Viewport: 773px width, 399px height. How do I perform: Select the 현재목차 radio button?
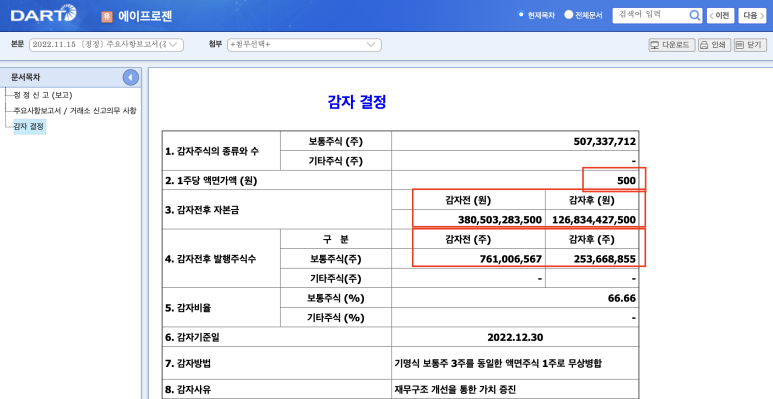[x=521, y=15]
